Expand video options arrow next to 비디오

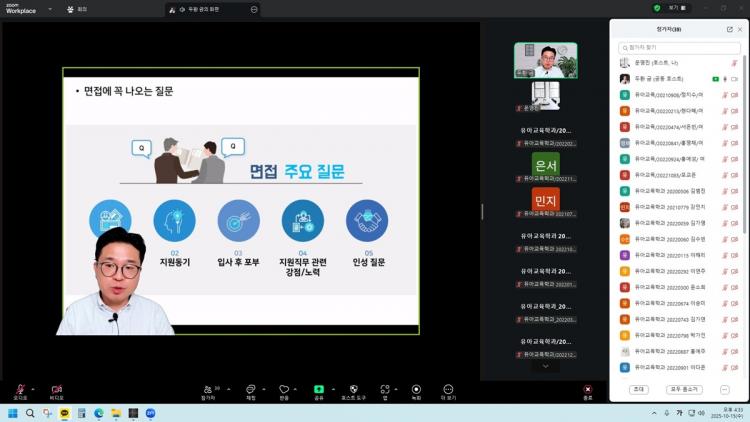coord(69,388)
